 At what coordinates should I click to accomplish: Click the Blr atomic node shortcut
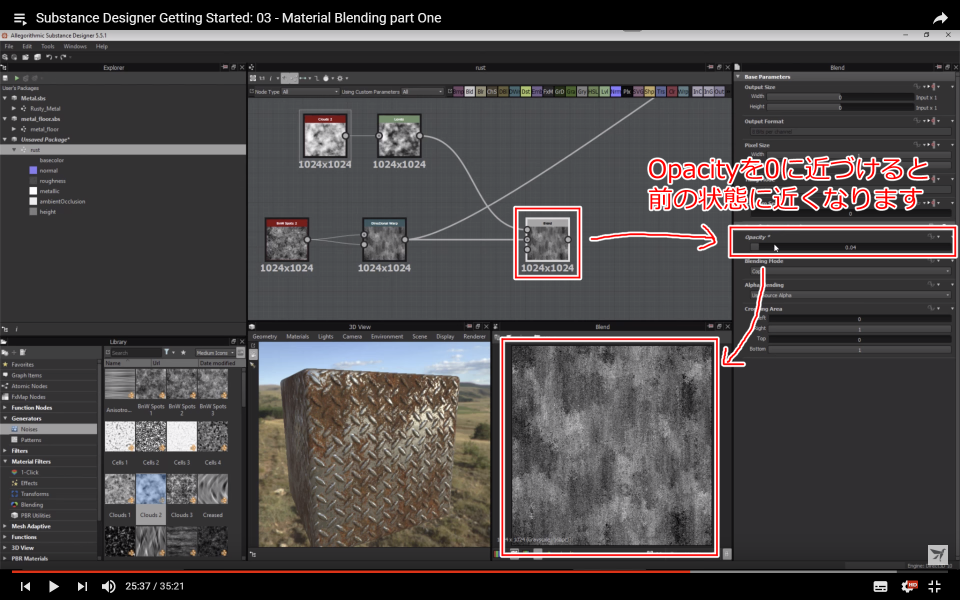coord(481,92)
